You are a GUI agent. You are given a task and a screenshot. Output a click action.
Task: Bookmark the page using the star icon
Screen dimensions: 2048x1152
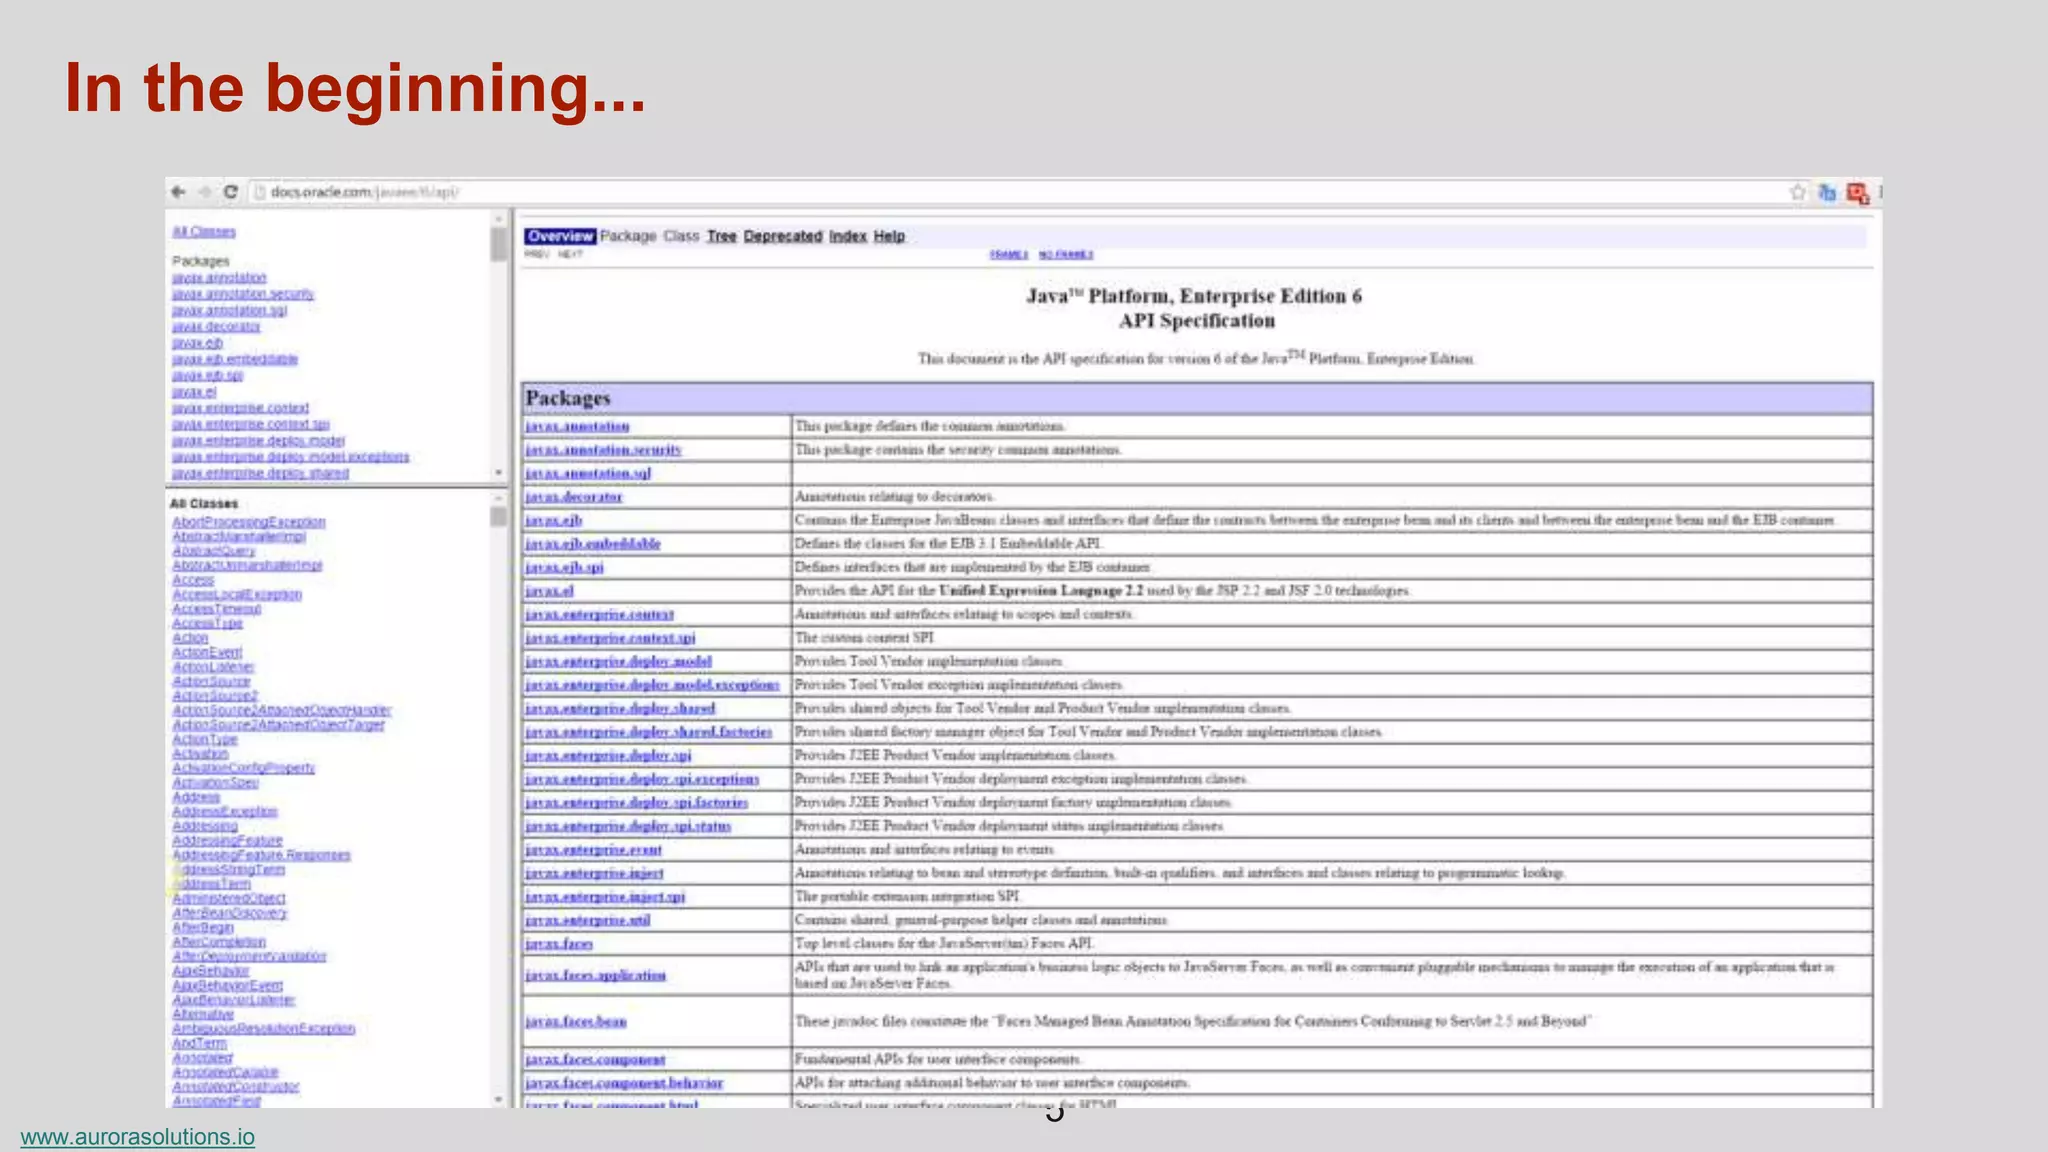coord(1798,192)
